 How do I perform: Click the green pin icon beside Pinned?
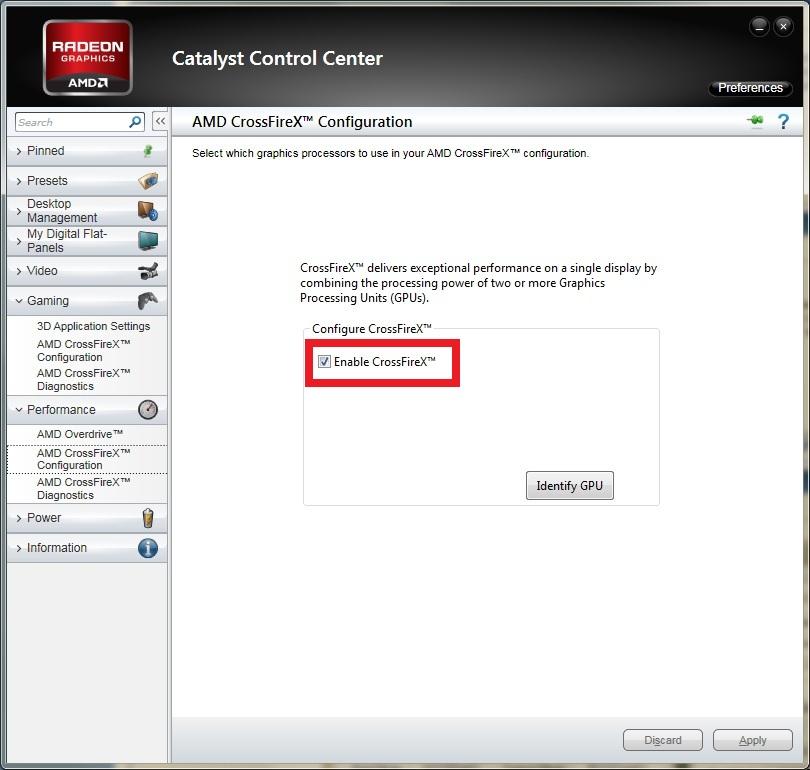coord(148,151)
